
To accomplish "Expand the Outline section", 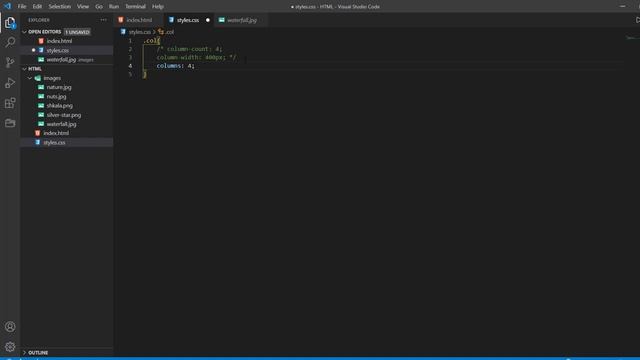I will pos(38,352).
